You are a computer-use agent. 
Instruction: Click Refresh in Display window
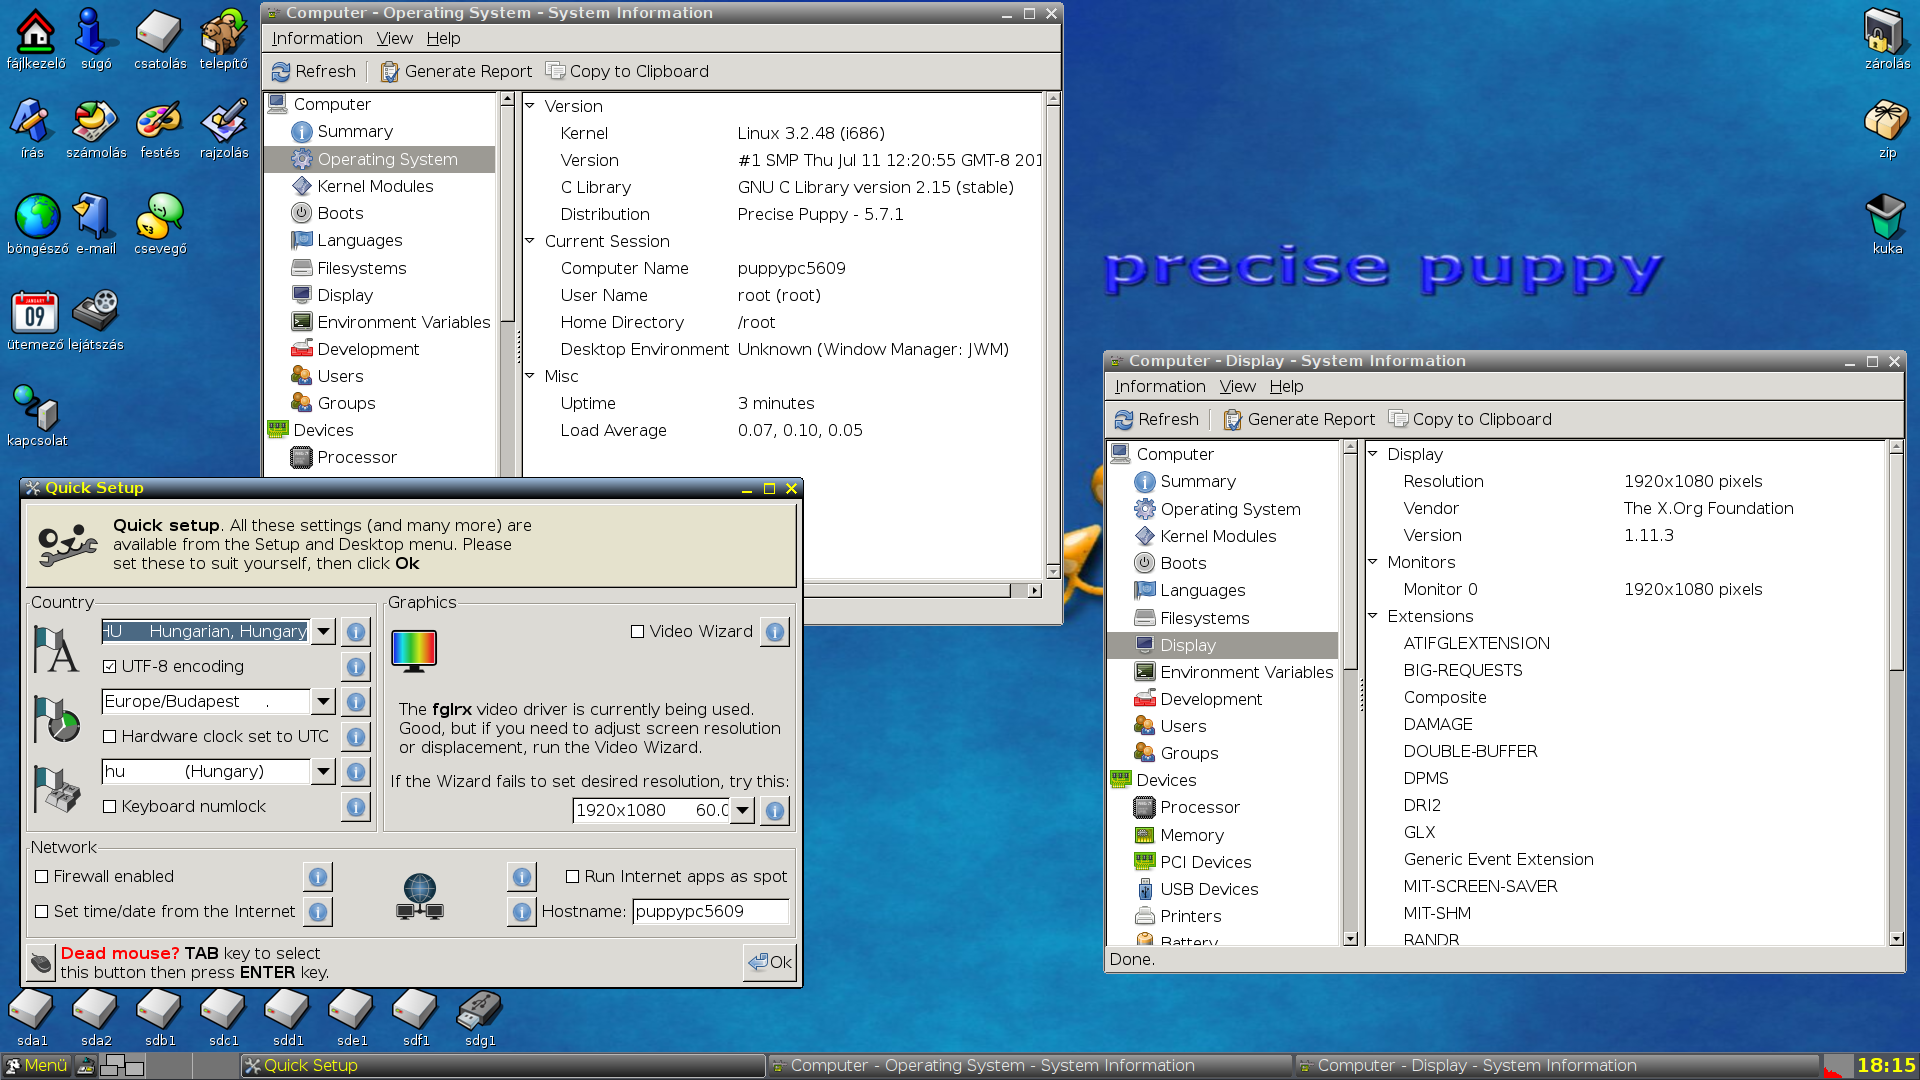[1156, 419]
